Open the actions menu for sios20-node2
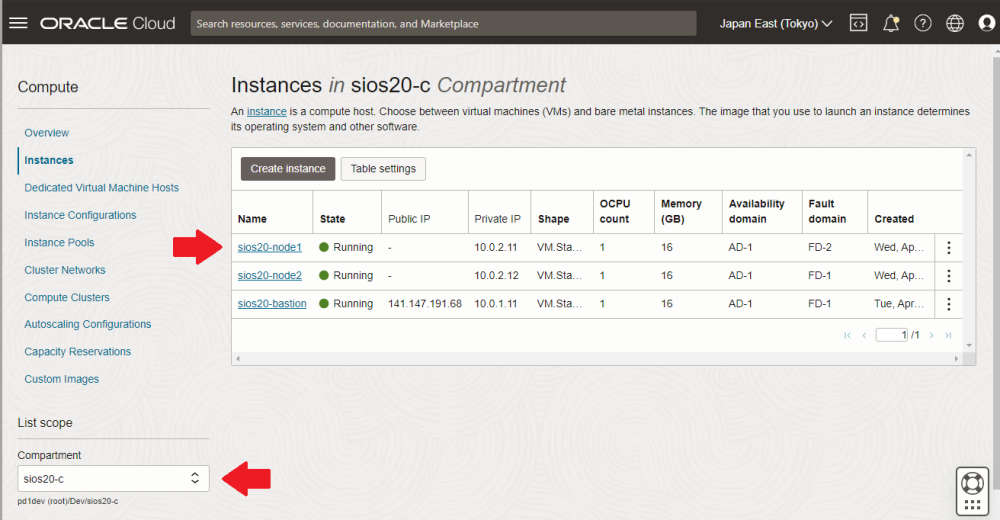This screenshot has height=520, width=1000. 949,276
